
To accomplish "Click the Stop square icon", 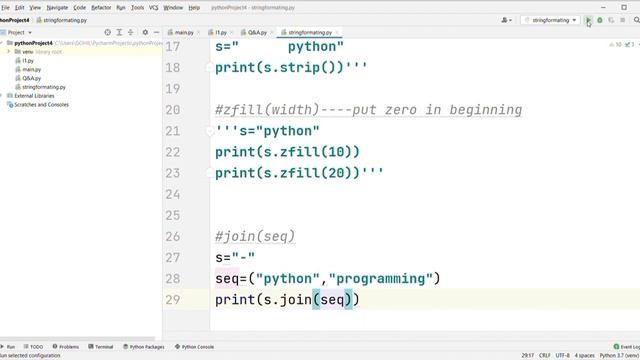I will tap(622, 20).
